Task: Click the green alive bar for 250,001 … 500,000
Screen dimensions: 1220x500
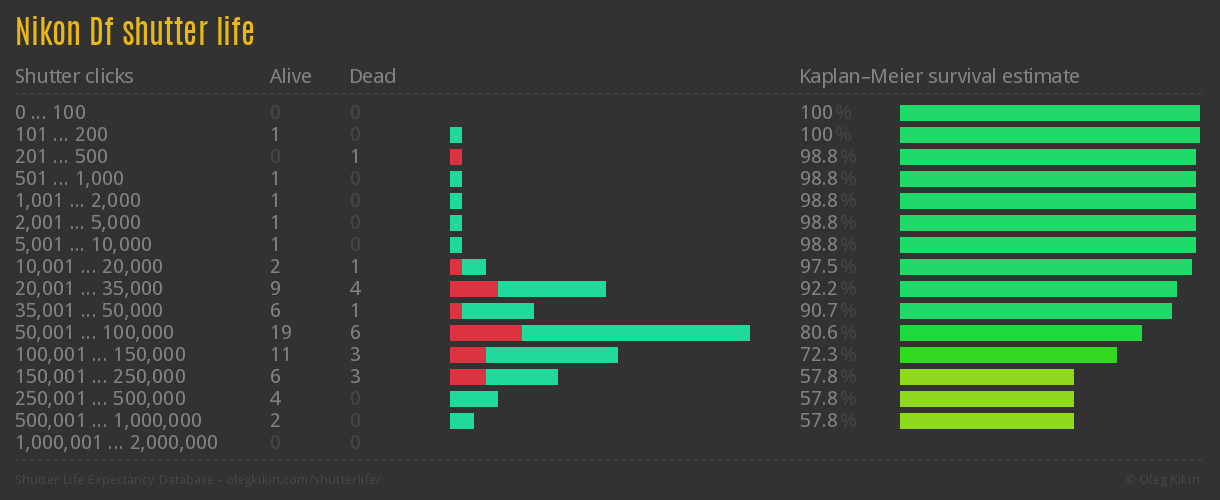Action: click(473, 399)
